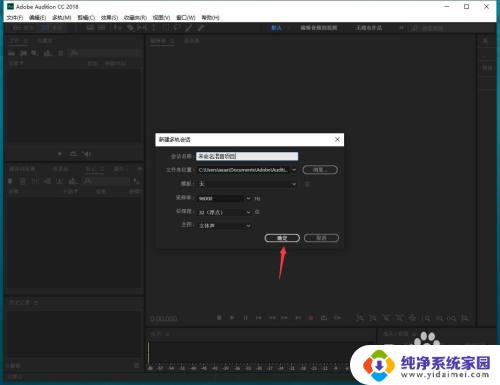Screen dimensions: 500x385
Task: Expand the master channel dropdown showing 立体声
Action: tap(248, 226)
